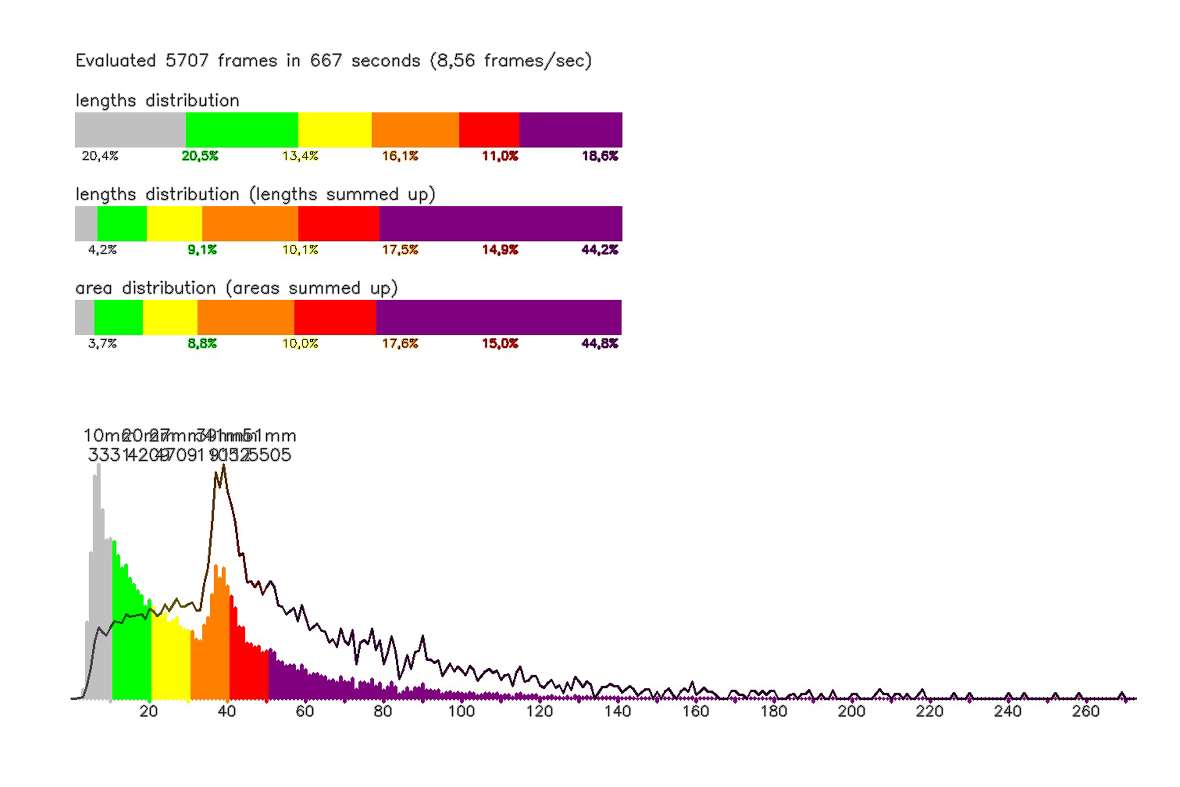Click purple segment of area distribution bar

[498, 317]
